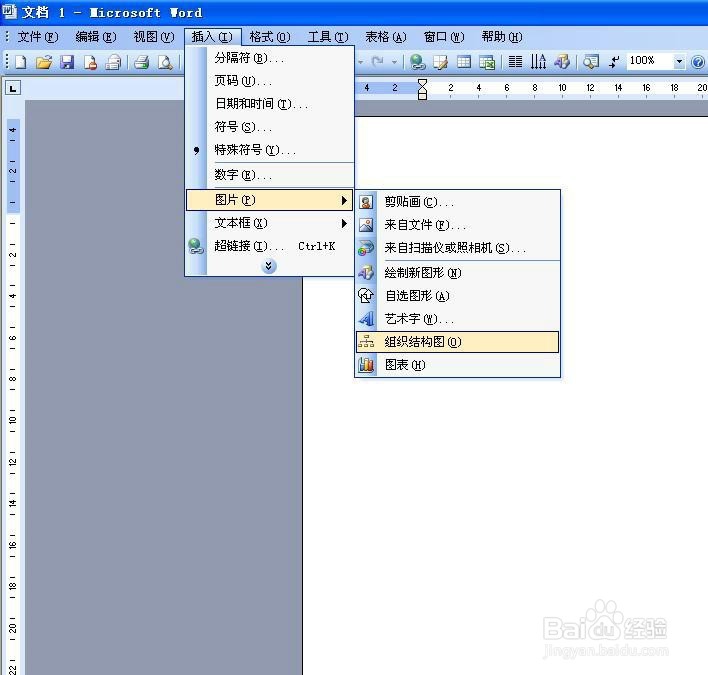Expand the 图片(P) submenu arrow
This screenshot has width=708, height=675.
click(x=345, y=200)
